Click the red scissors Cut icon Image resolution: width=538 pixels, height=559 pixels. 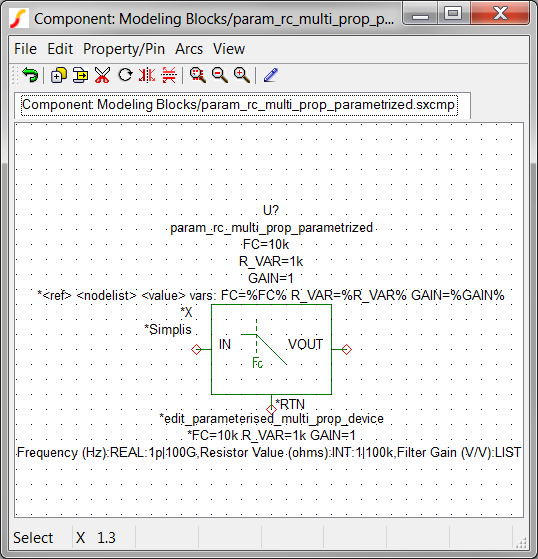[x=102, y=75]
